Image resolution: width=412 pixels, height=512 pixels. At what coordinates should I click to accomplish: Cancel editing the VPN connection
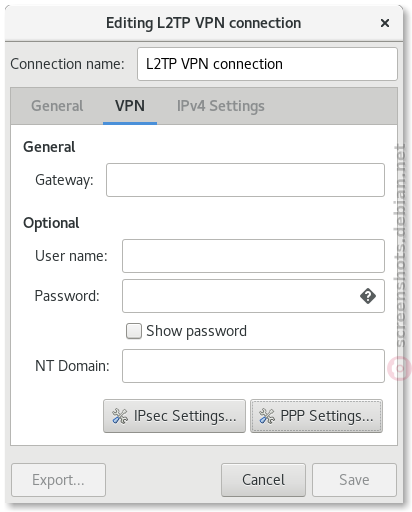[x=263, y=480]
